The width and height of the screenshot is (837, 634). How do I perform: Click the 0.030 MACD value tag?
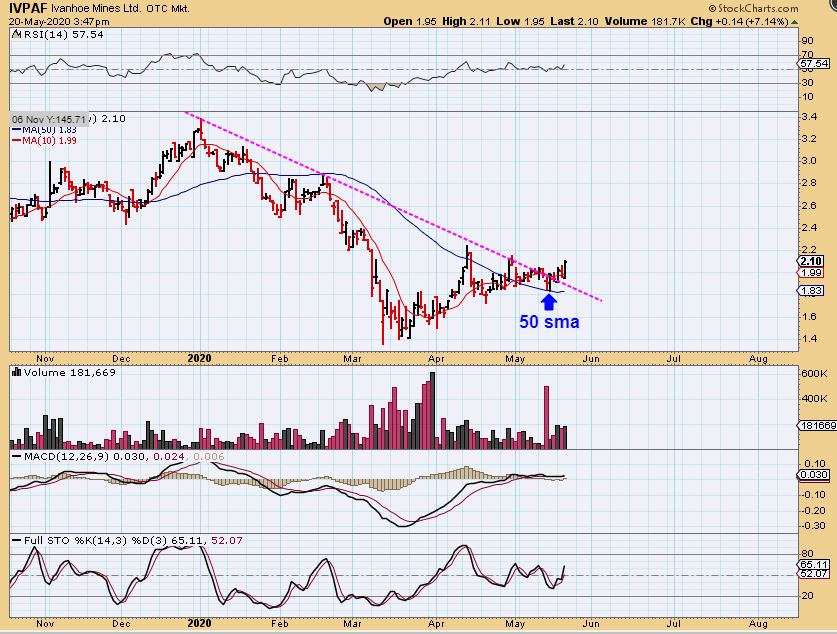click(x=814, y=474)
